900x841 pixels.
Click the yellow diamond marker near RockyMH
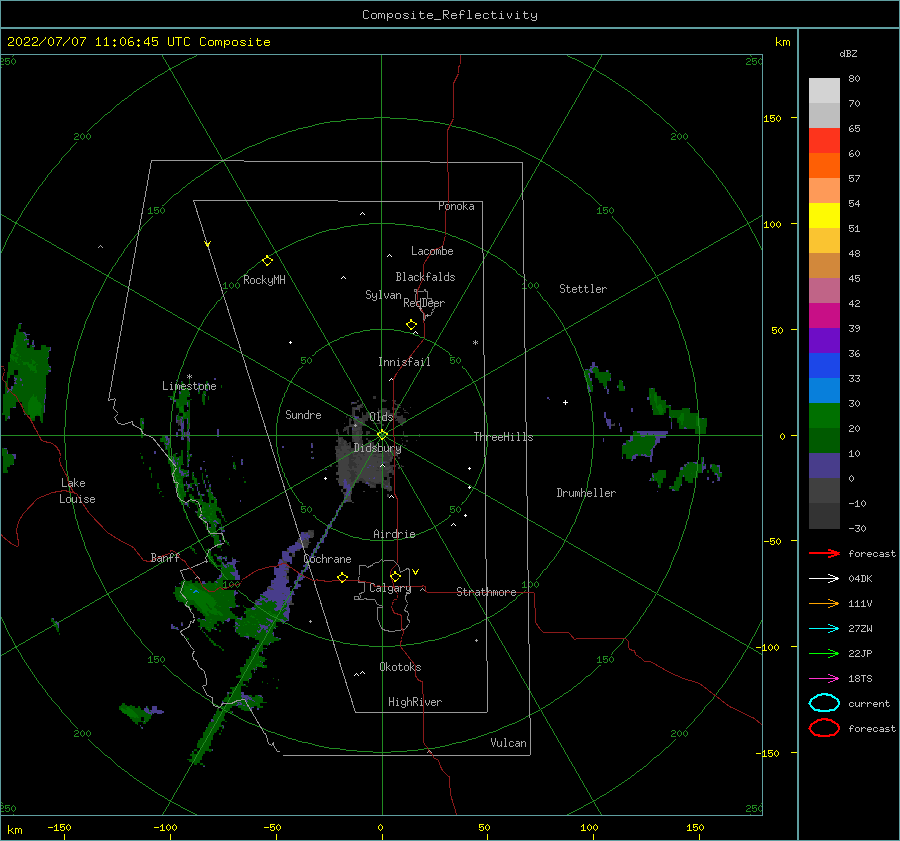[267, 261]
